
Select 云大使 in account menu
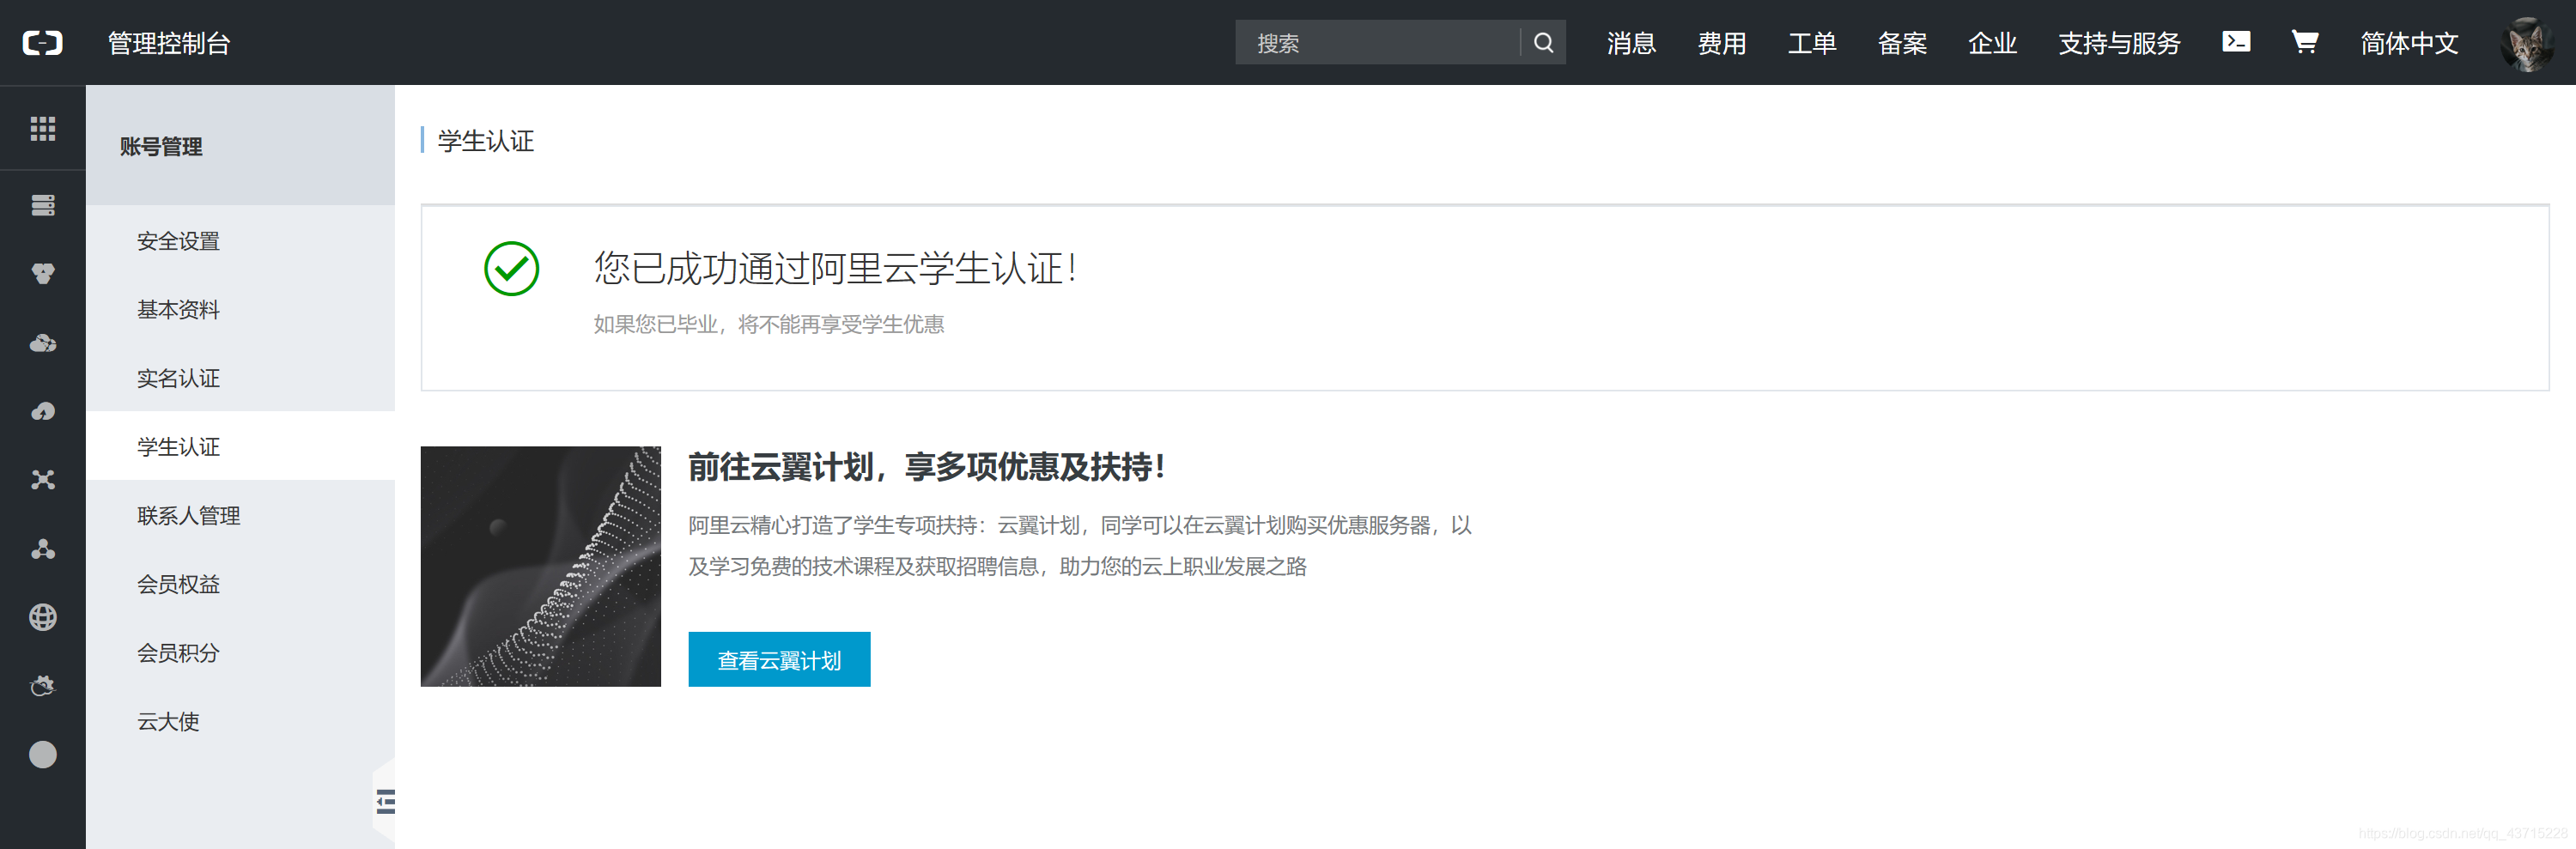(240, 721)
